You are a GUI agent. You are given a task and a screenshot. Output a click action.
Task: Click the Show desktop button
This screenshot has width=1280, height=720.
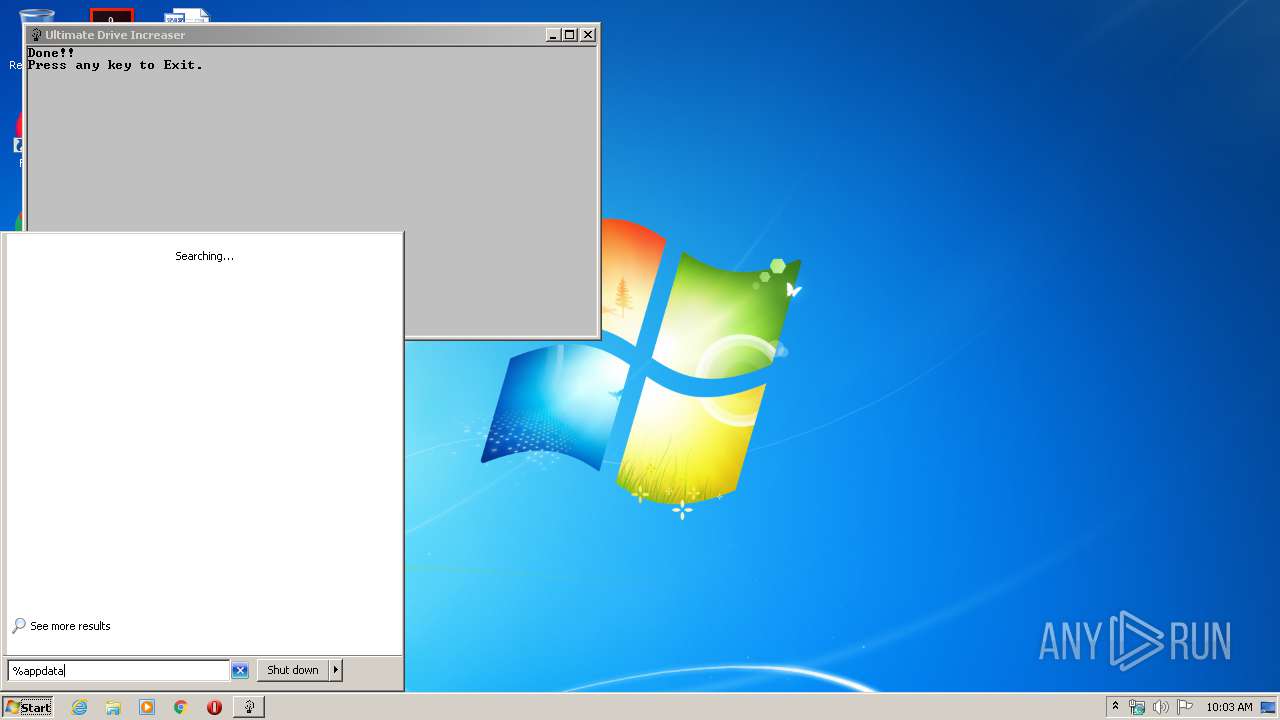pyautogui.click(x=1268, y=707)
